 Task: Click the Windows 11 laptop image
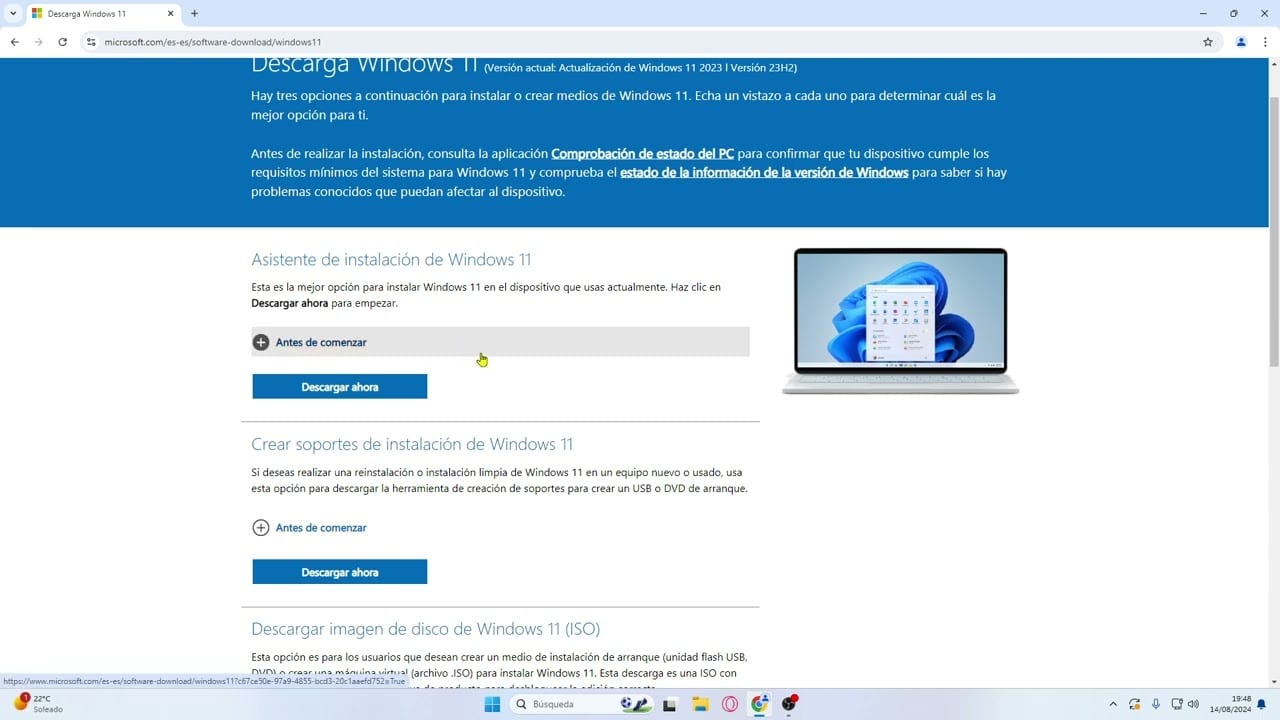[900, 321]
